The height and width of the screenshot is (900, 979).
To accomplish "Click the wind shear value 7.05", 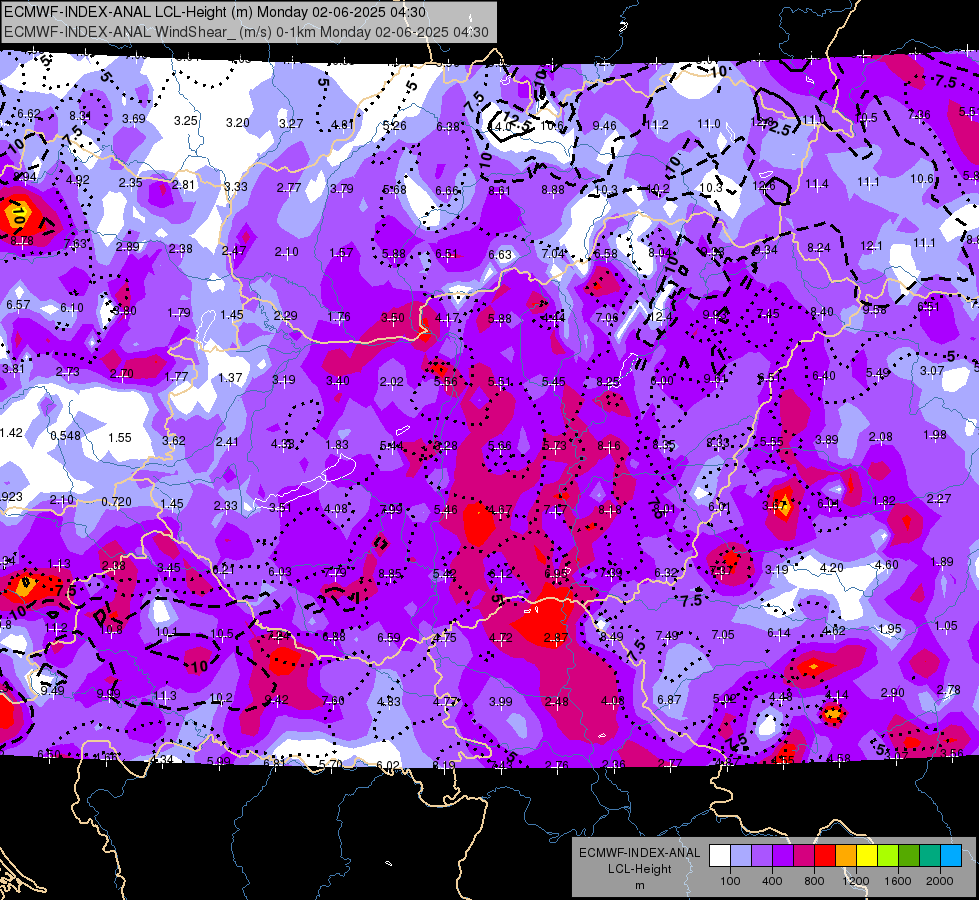I will [722, 635].
